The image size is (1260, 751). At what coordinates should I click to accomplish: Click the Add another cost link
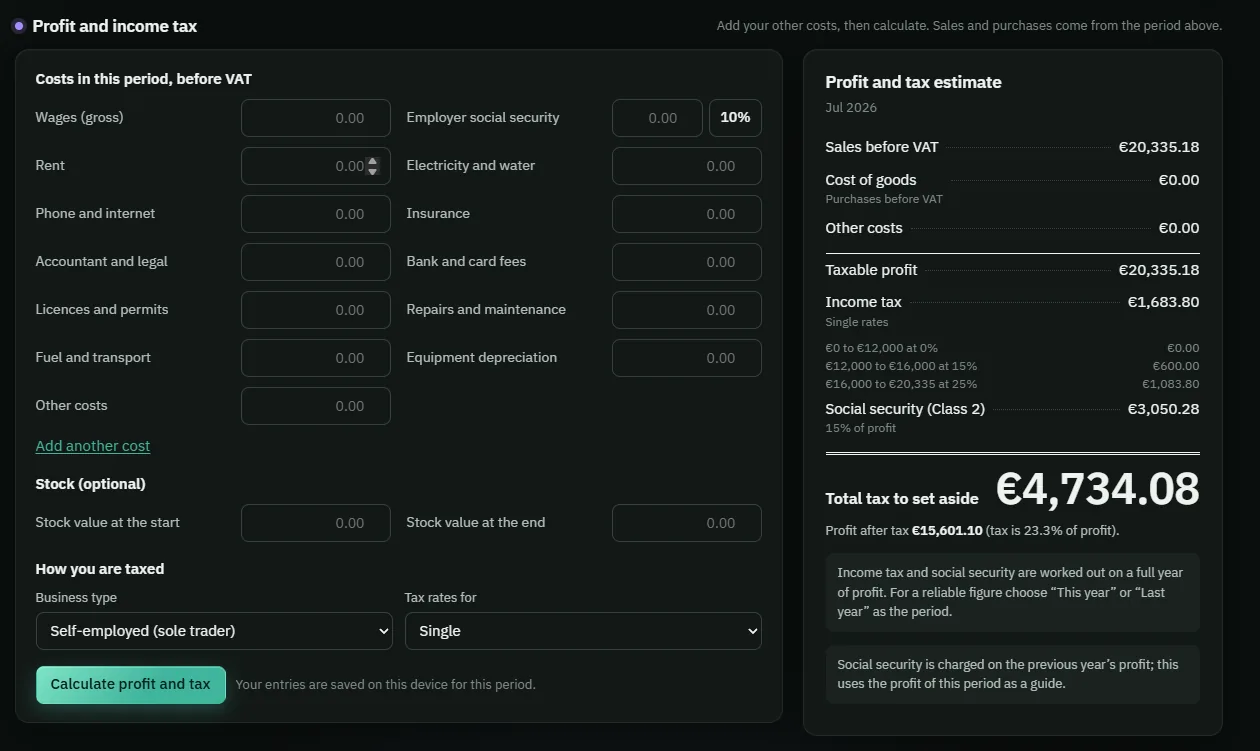tap(93, 446)
